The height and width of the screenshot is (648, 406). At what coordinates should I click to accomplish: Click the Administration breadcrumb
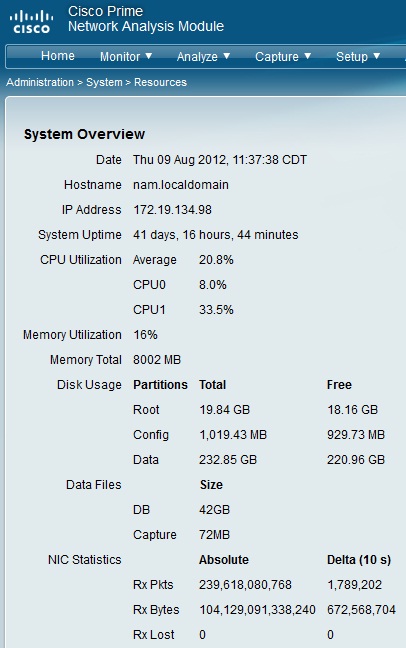click(40, 82)
